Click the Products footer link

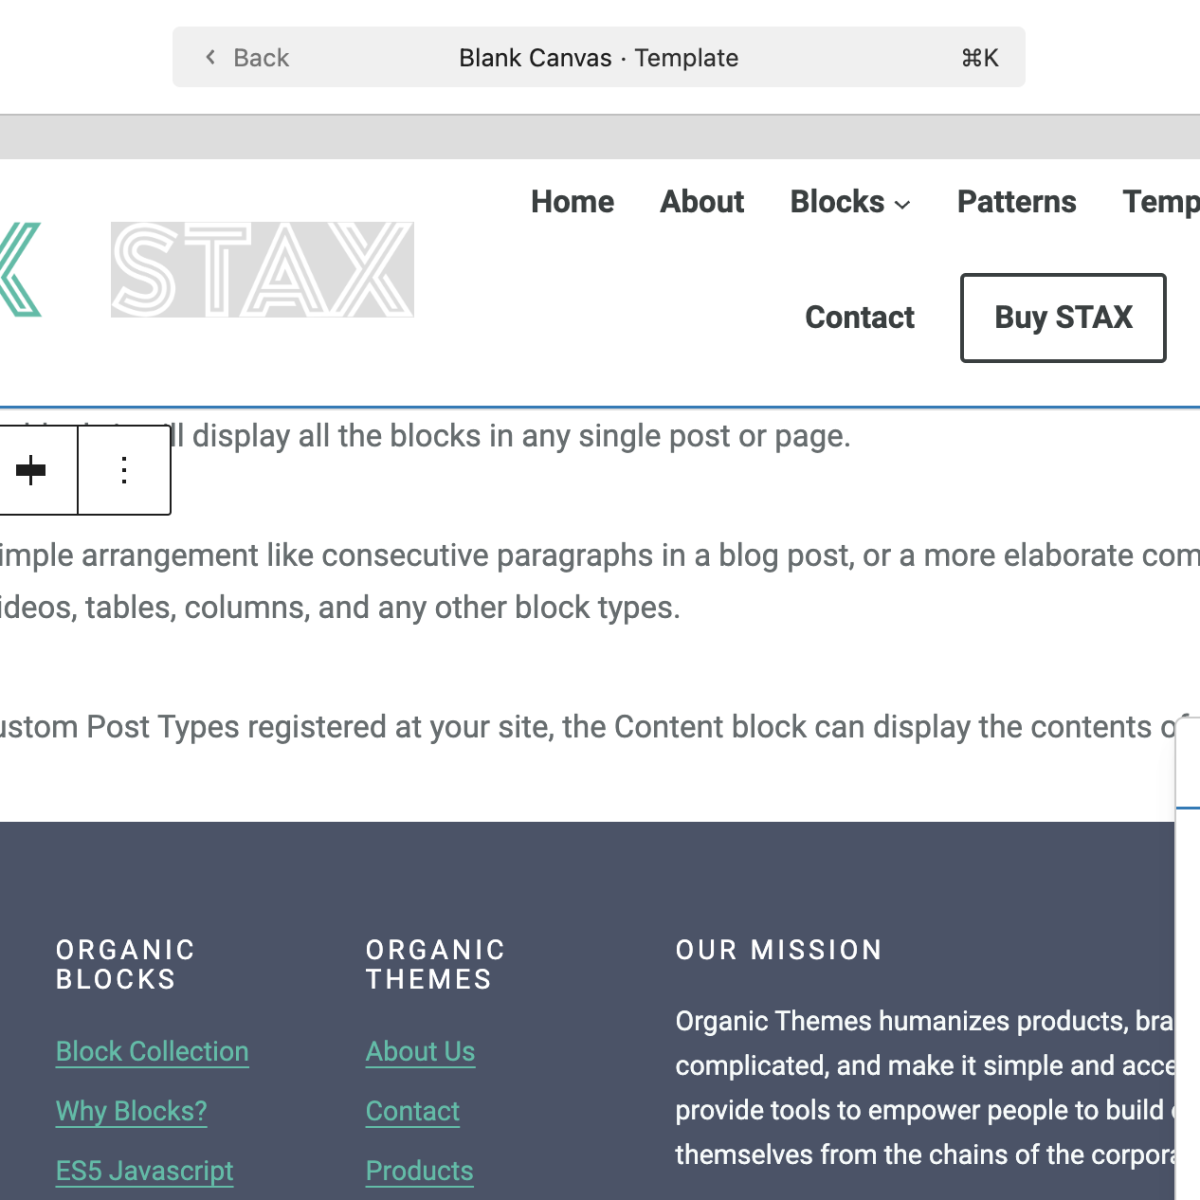point(419,1171)
